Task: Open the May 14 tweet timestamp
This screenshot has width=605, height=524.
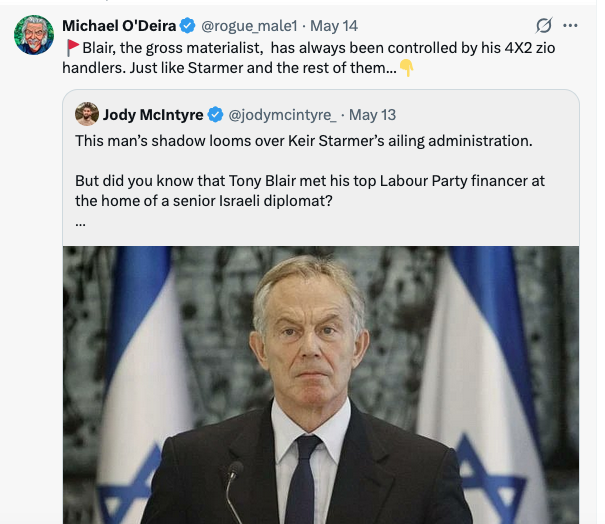Action: (x=334, y=26)
